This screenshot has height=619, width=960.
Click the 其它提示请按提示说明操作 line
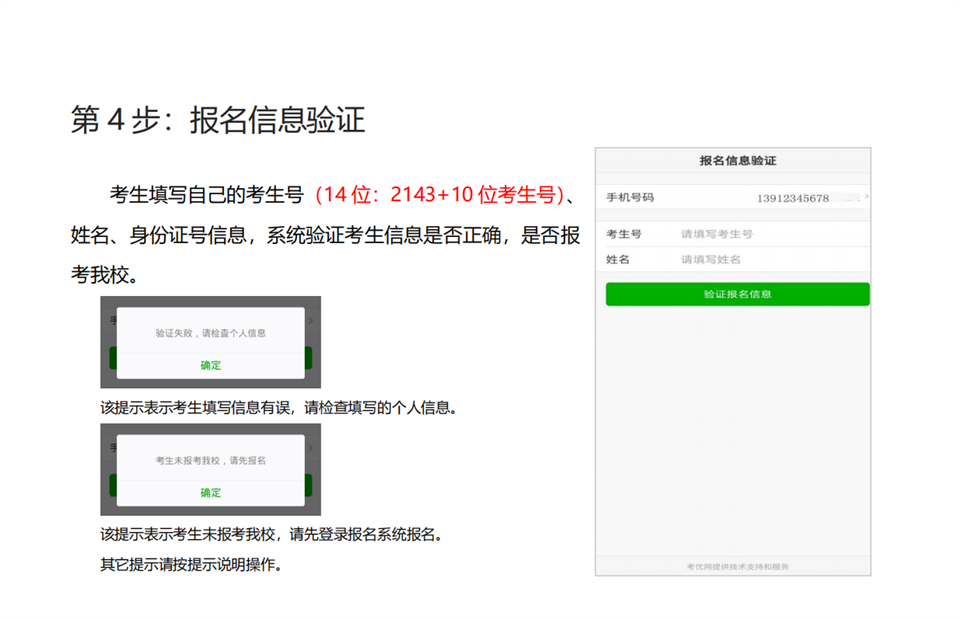click(x=191, y=564)
